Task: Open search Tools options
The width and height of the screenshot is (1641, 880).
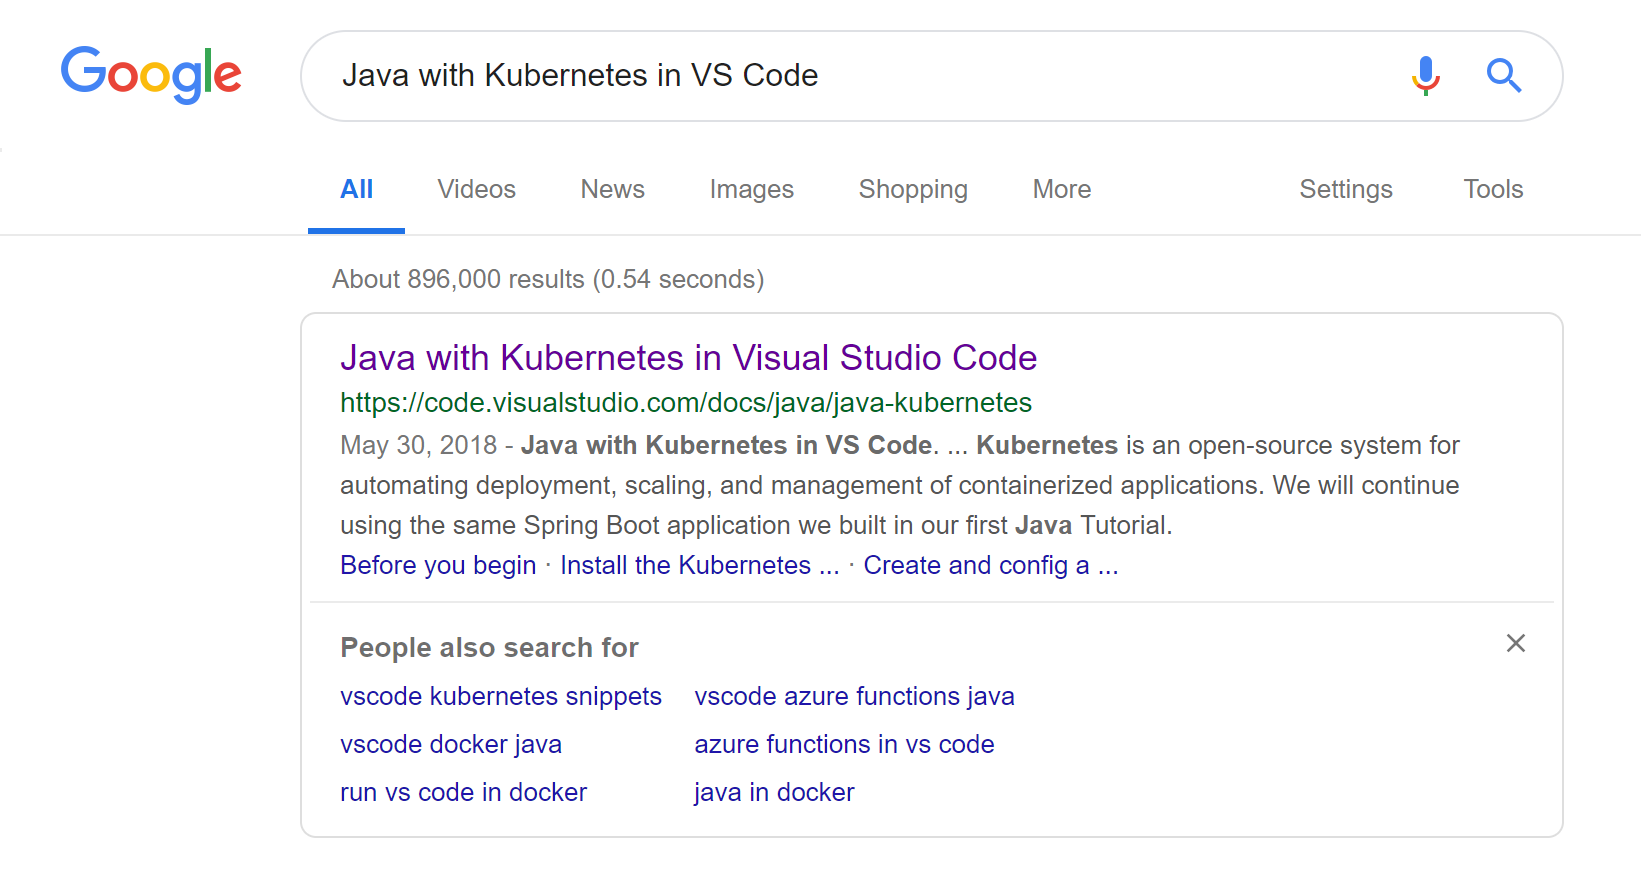Action: pos(1493,189)
